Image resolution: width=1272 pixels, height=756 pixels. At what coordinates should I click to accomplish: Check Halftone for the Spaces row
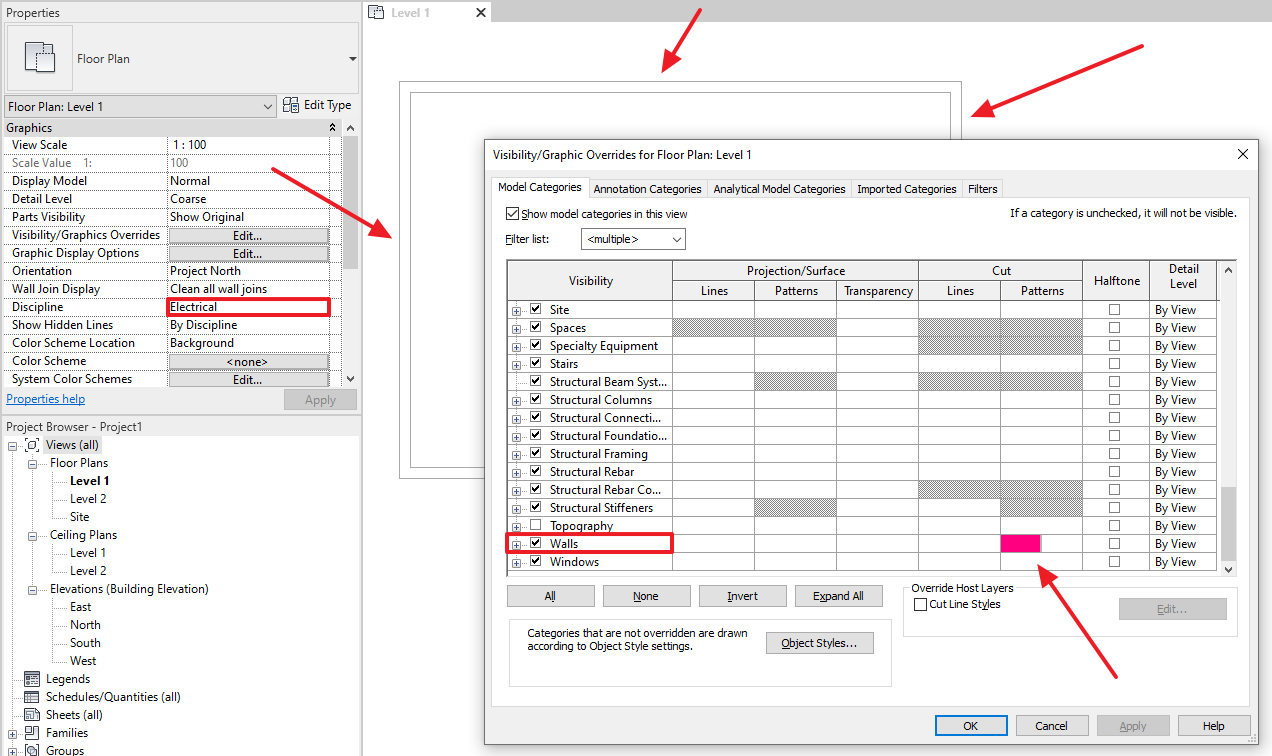[1115, 328]
